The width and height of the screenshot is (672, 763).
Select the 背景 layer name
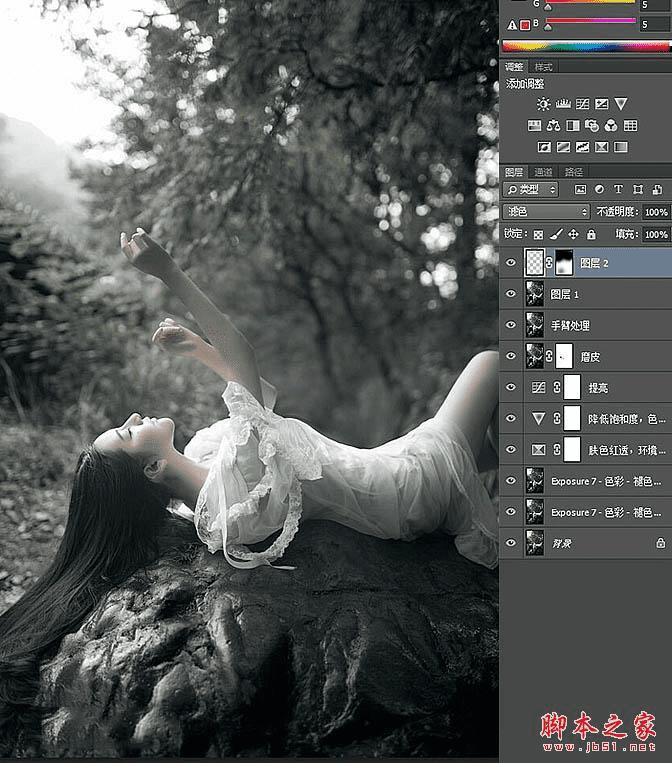click(x=561, y=544)
